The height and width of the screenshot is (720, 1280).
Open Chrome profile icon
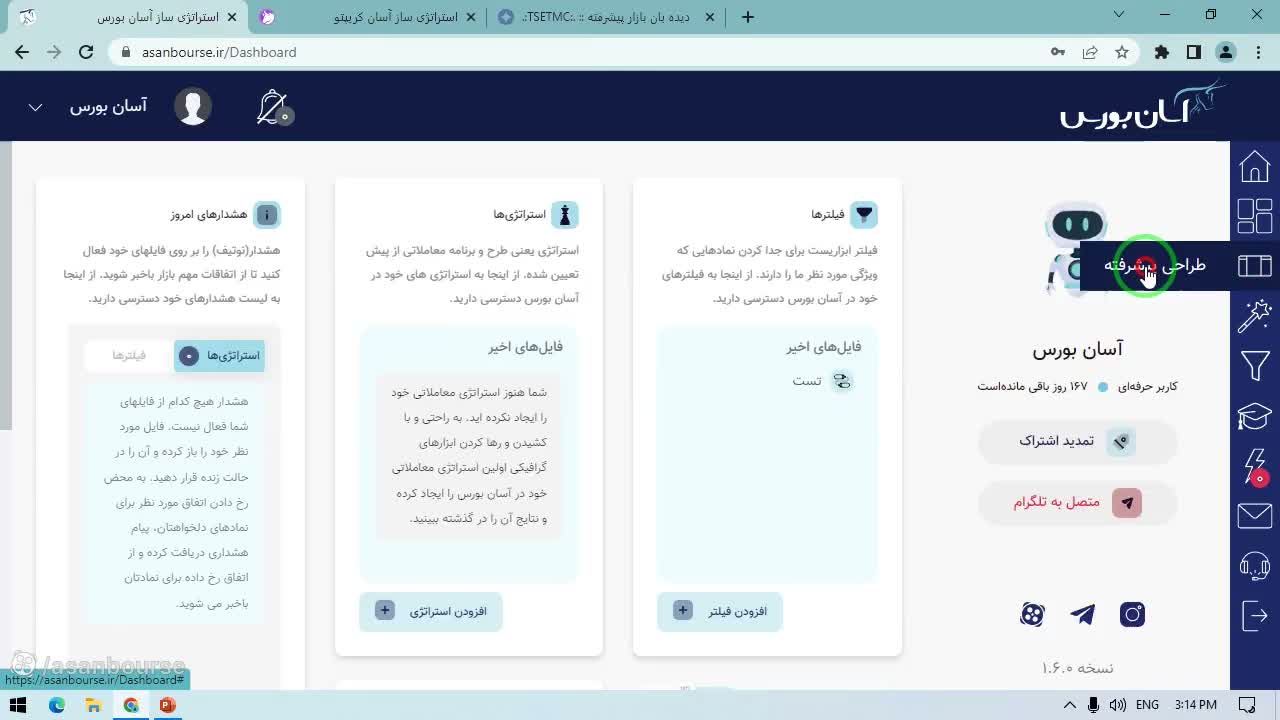(x=1225, y=52)
